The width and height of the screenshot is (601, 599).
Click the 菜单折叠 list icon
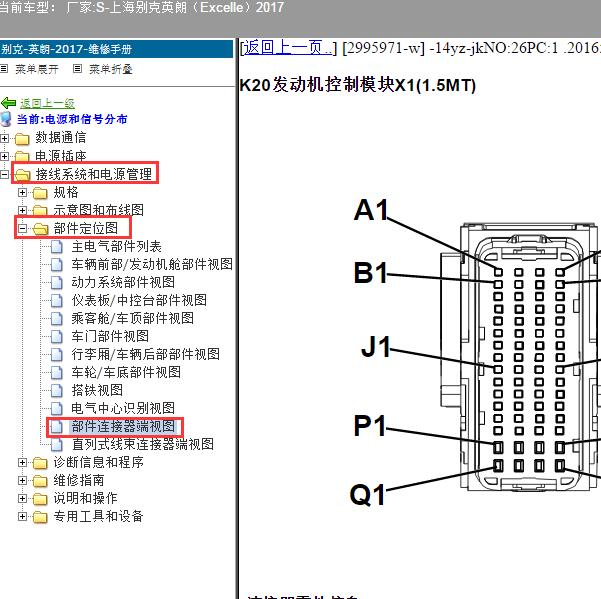pyautogui.click(x=77, y=69)
